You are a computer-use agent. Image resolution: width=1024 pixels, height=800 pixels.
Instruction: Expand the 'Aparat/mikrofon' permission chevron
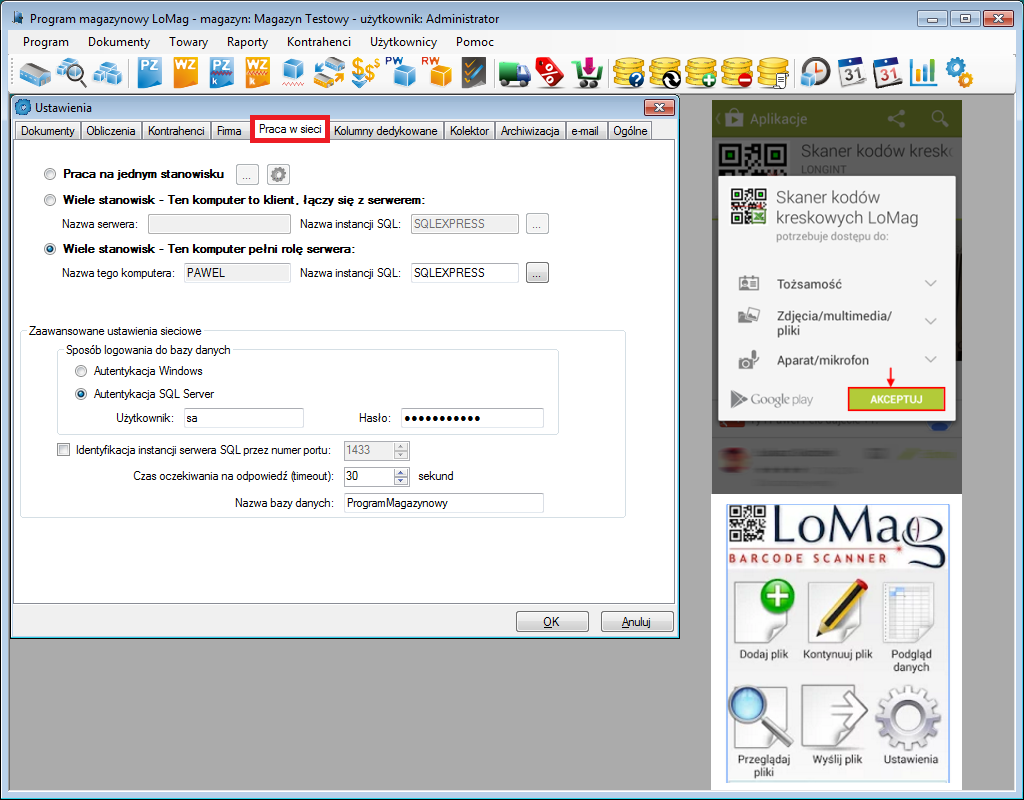point(931,360)
